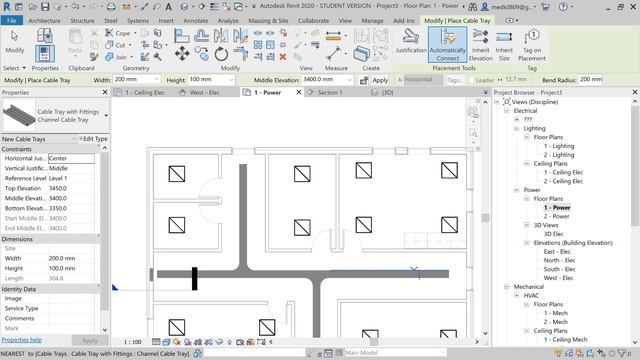Screen dimensions: 640x360
Task: Click the Apply button in options bar
Action: coord(380,80)
